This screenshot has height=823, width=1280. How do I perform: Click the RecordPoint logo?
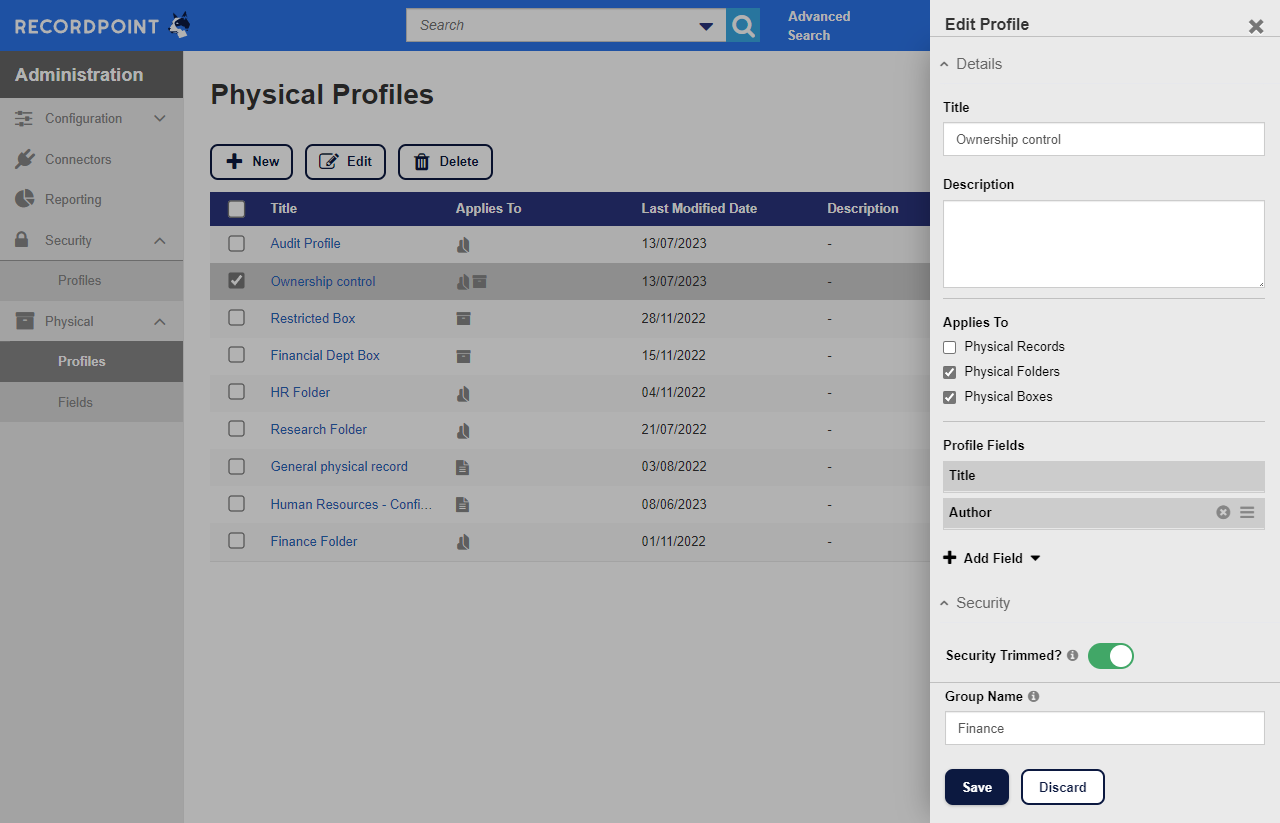click(x=102, y=26)
